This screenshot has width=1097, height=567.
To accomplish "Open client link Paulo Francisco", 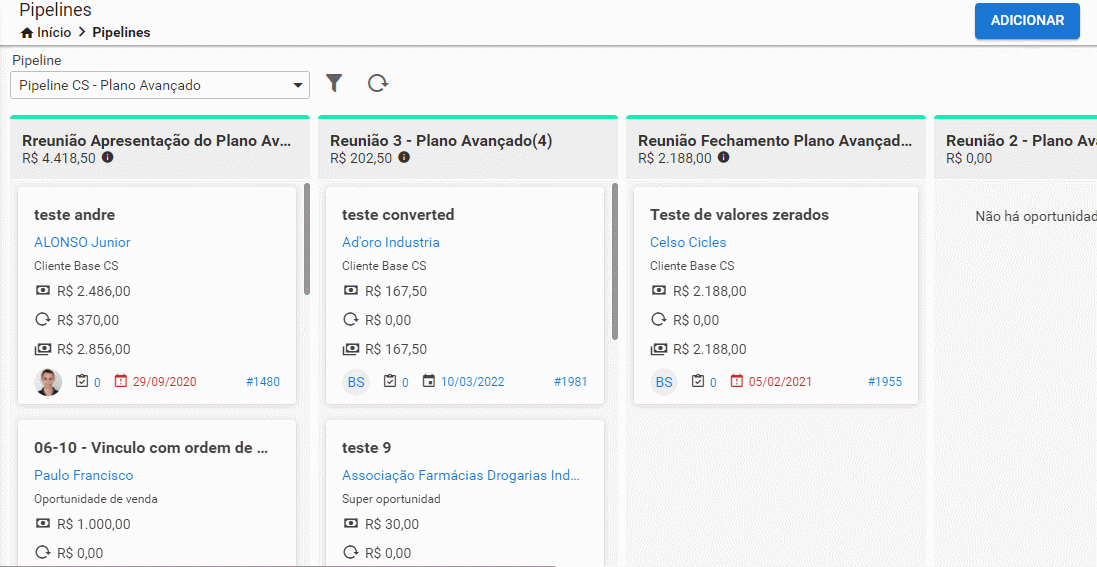I will [84, 475].
